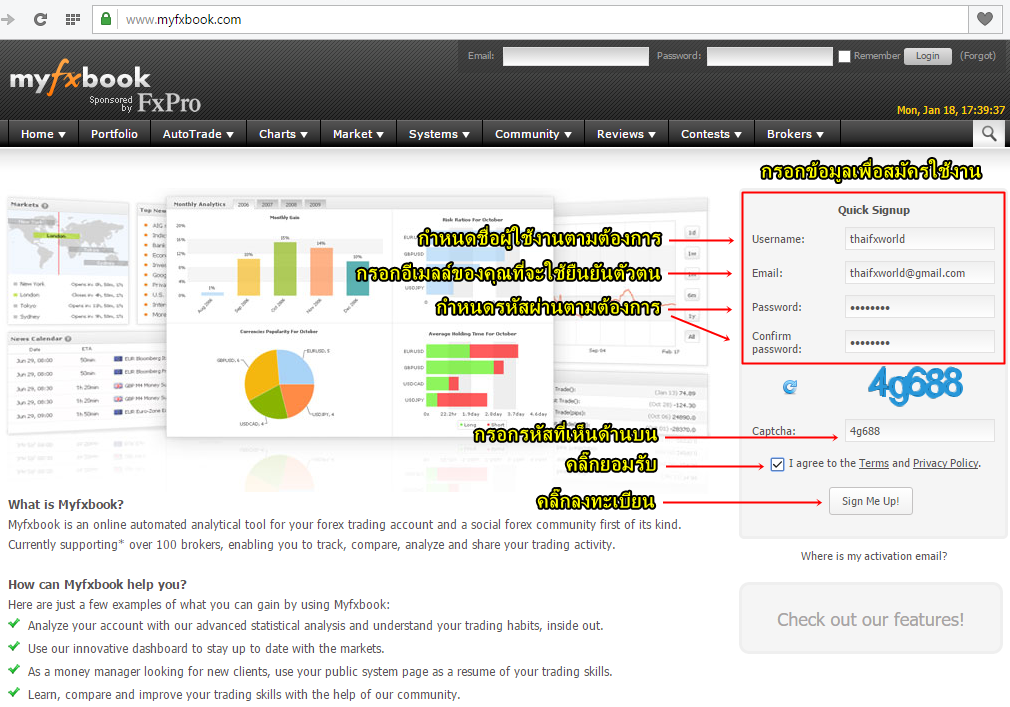Viewport: 1010px width, 707px height.
Task: Click How can Myfxbook help you heading
Action: (x=97, y=585)
